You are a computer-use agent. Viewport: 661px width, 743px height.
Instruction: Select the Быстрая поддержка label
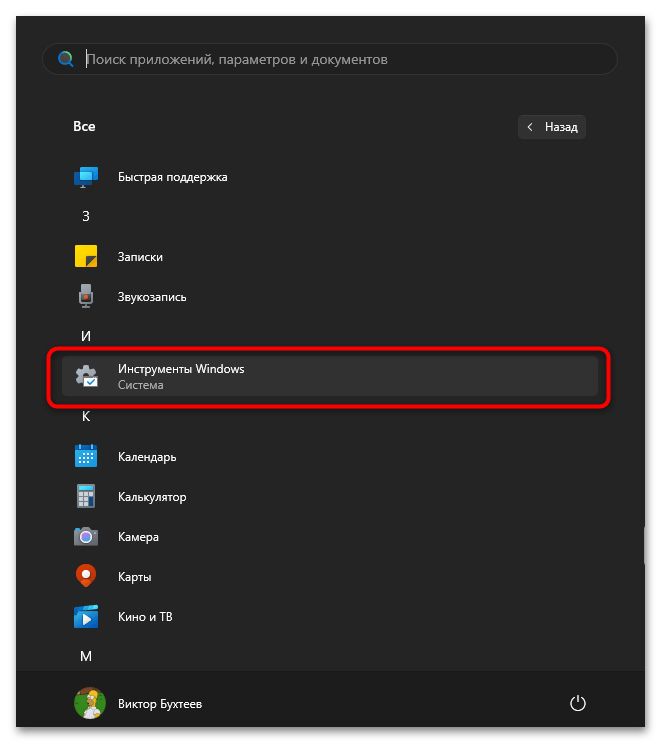tap(172, 177)
